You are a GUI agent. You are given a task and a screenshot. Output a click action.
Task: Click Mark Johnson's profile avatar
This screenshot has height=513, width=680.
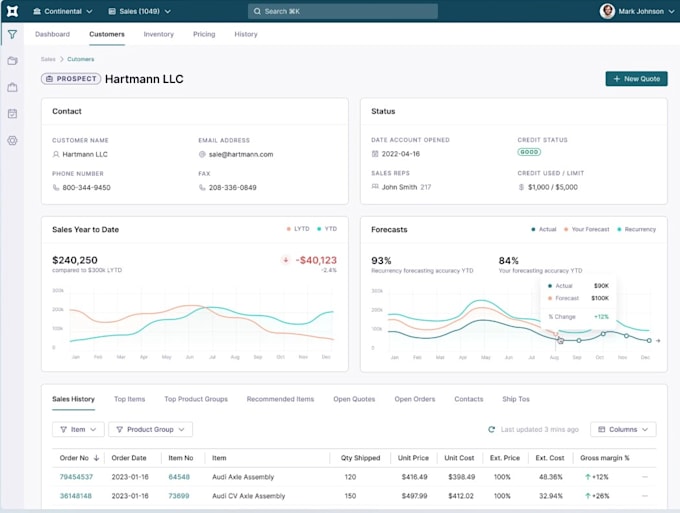click(607, 11)
